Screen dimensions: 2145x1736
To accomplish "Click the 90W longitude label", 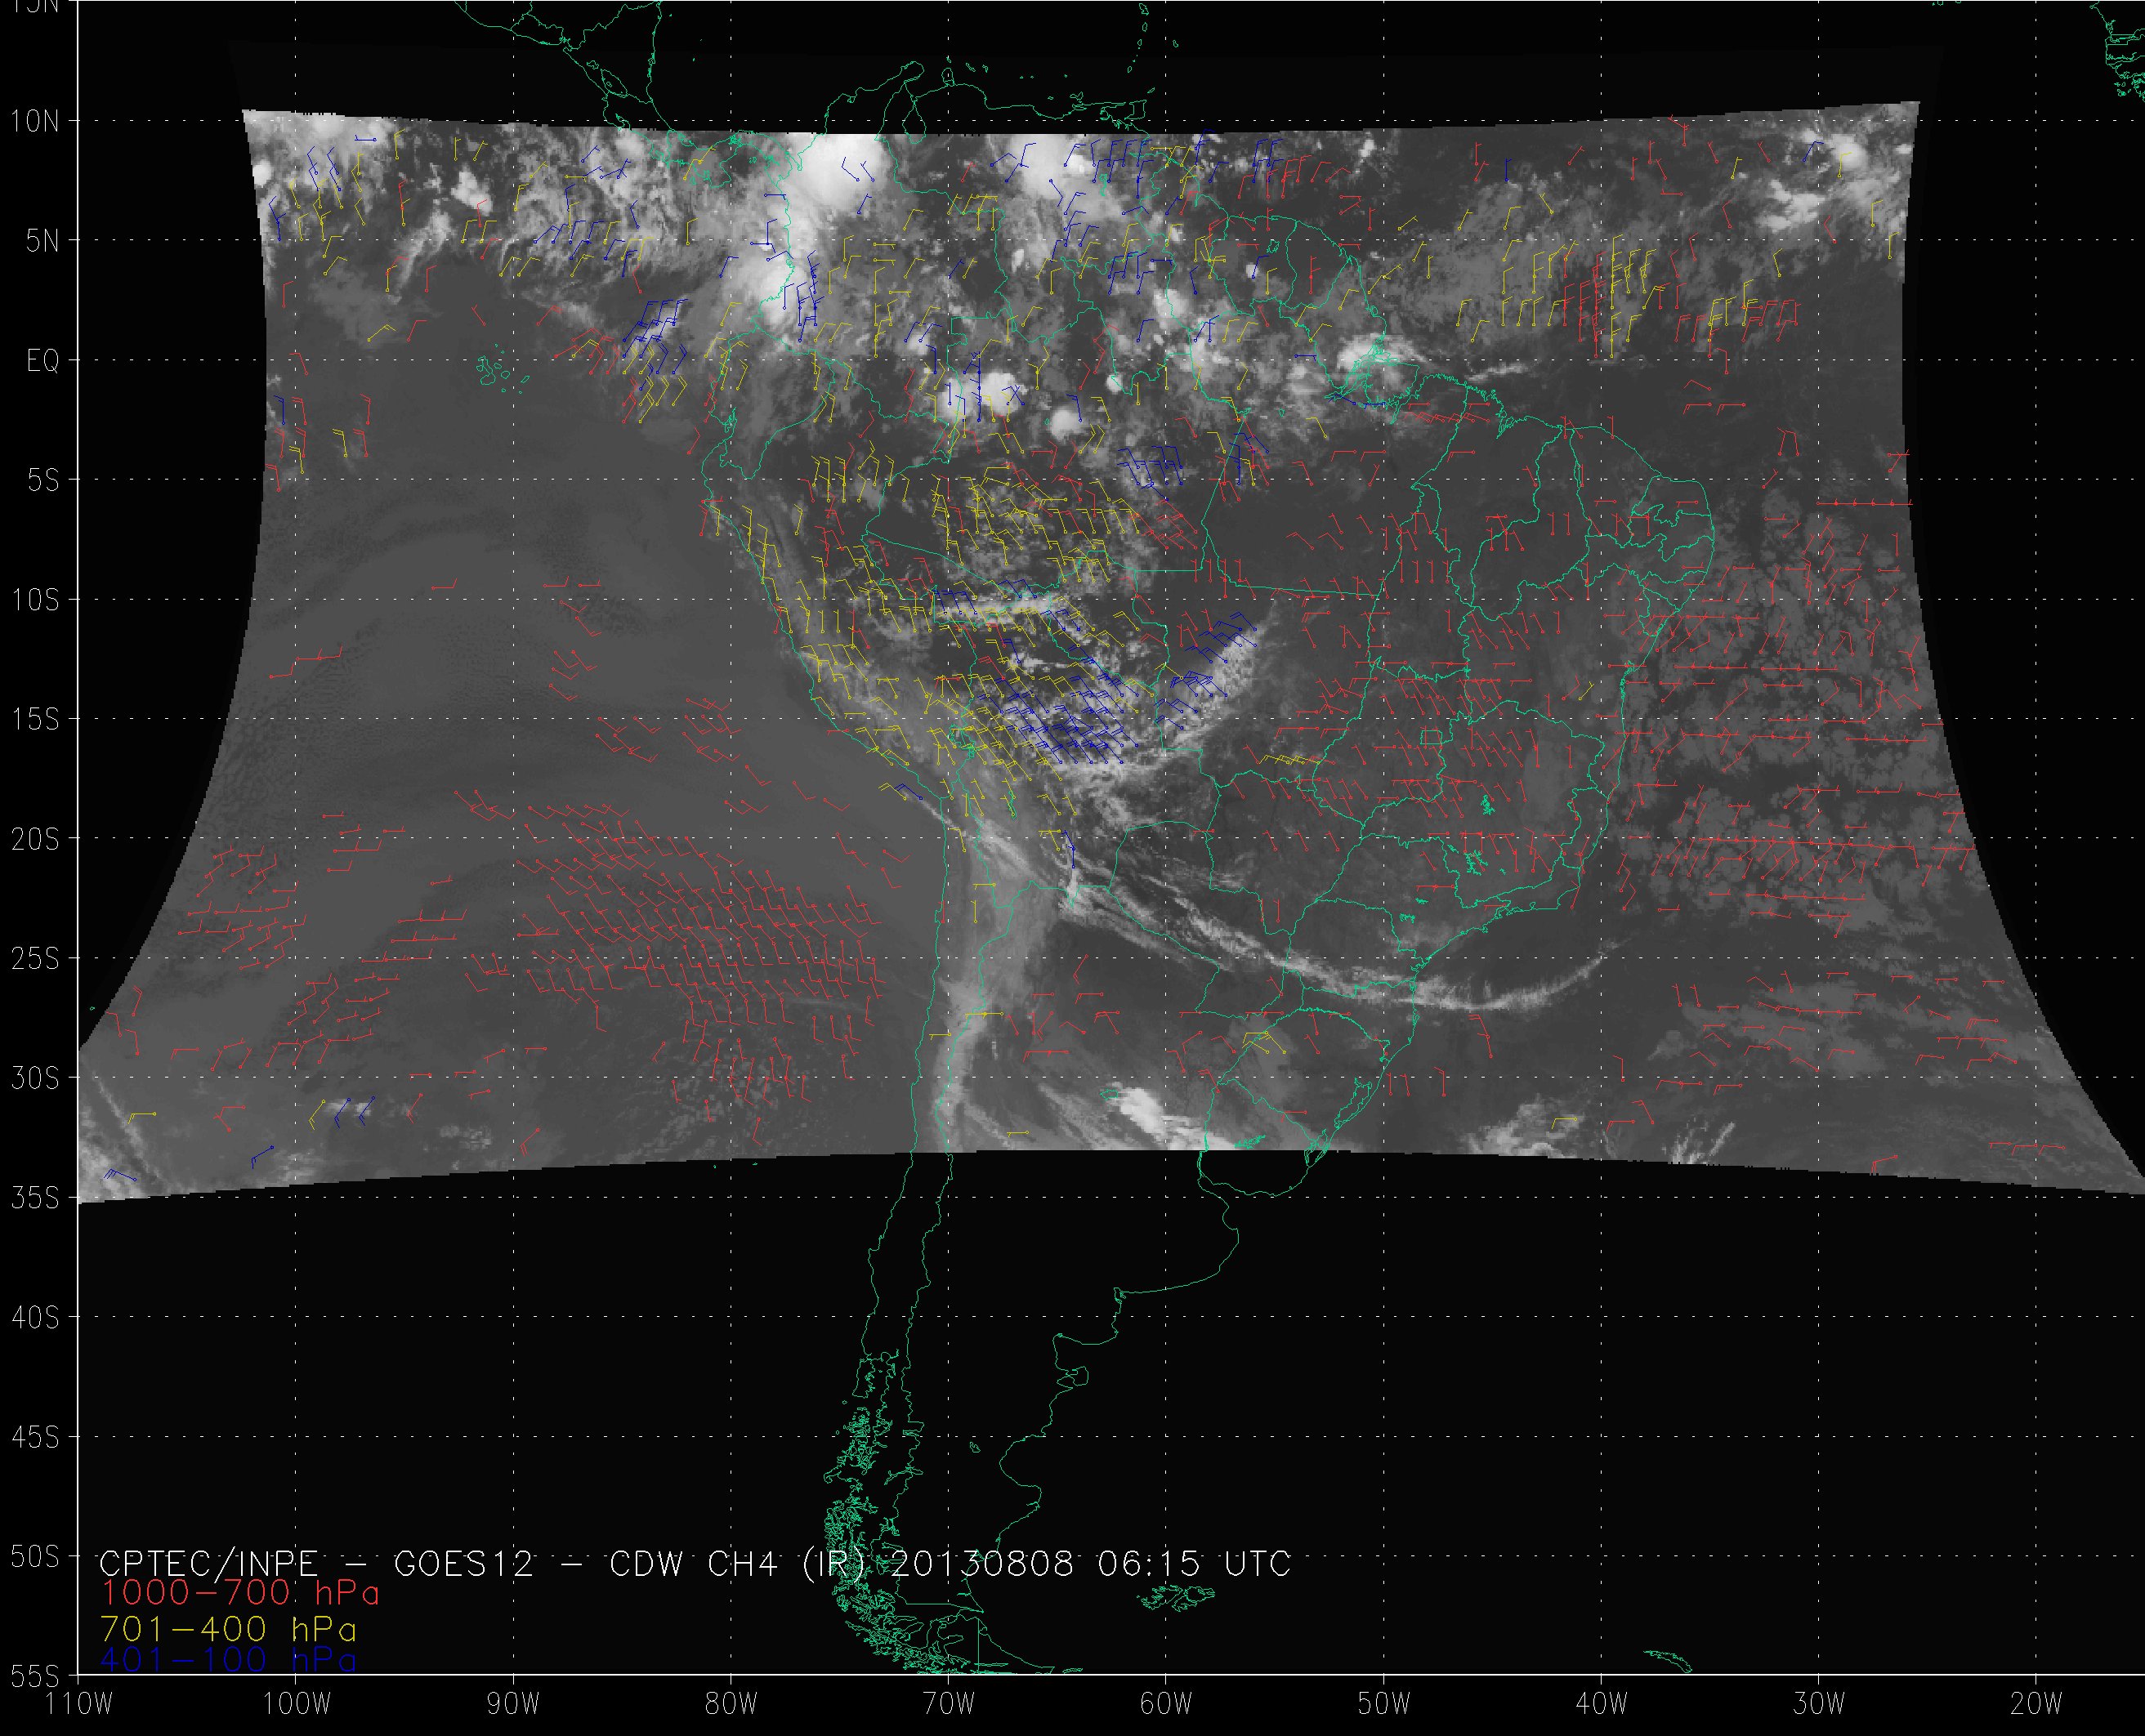I will pyautogui.click(x=513, y=1703).
